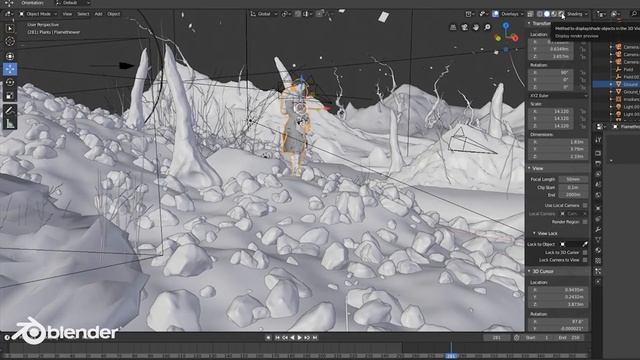Click the outliner search magnifier icon
Viewport: 640px width, 360px height.
click(x=635, y=14)
